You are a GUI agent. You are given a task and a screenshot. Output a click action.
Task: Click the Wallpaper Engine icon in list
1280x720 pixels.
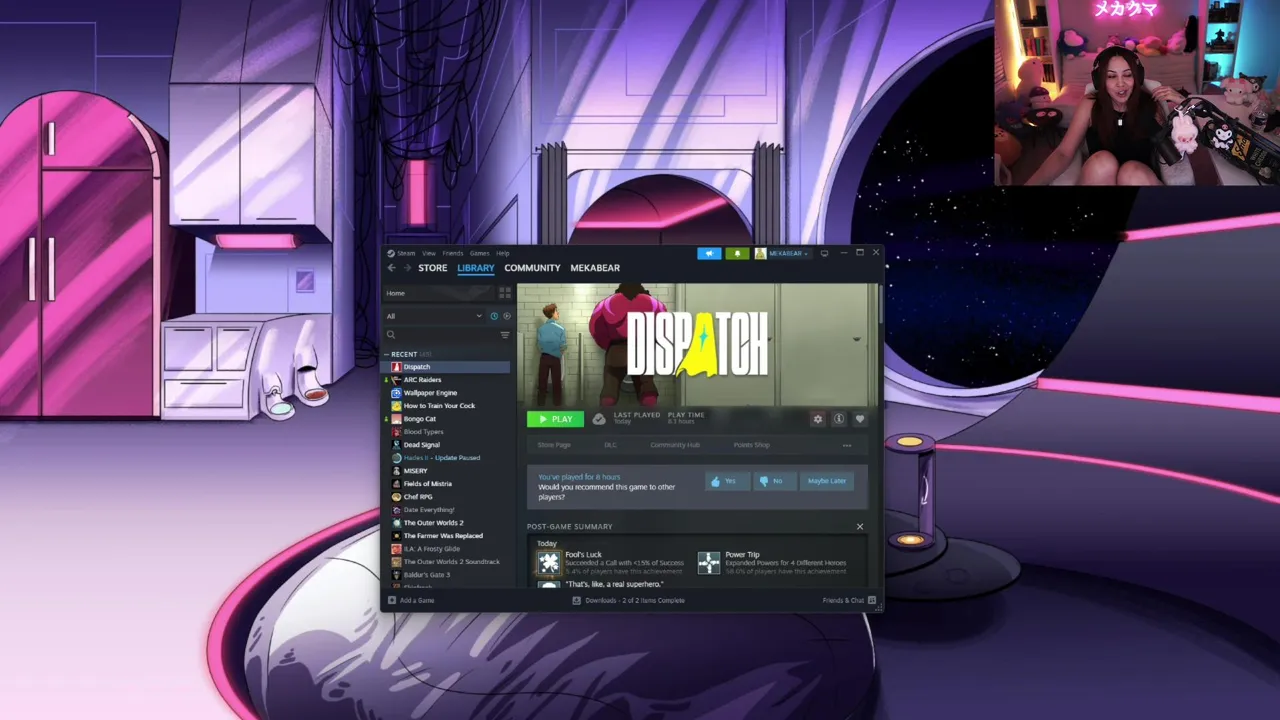(396, 393)
